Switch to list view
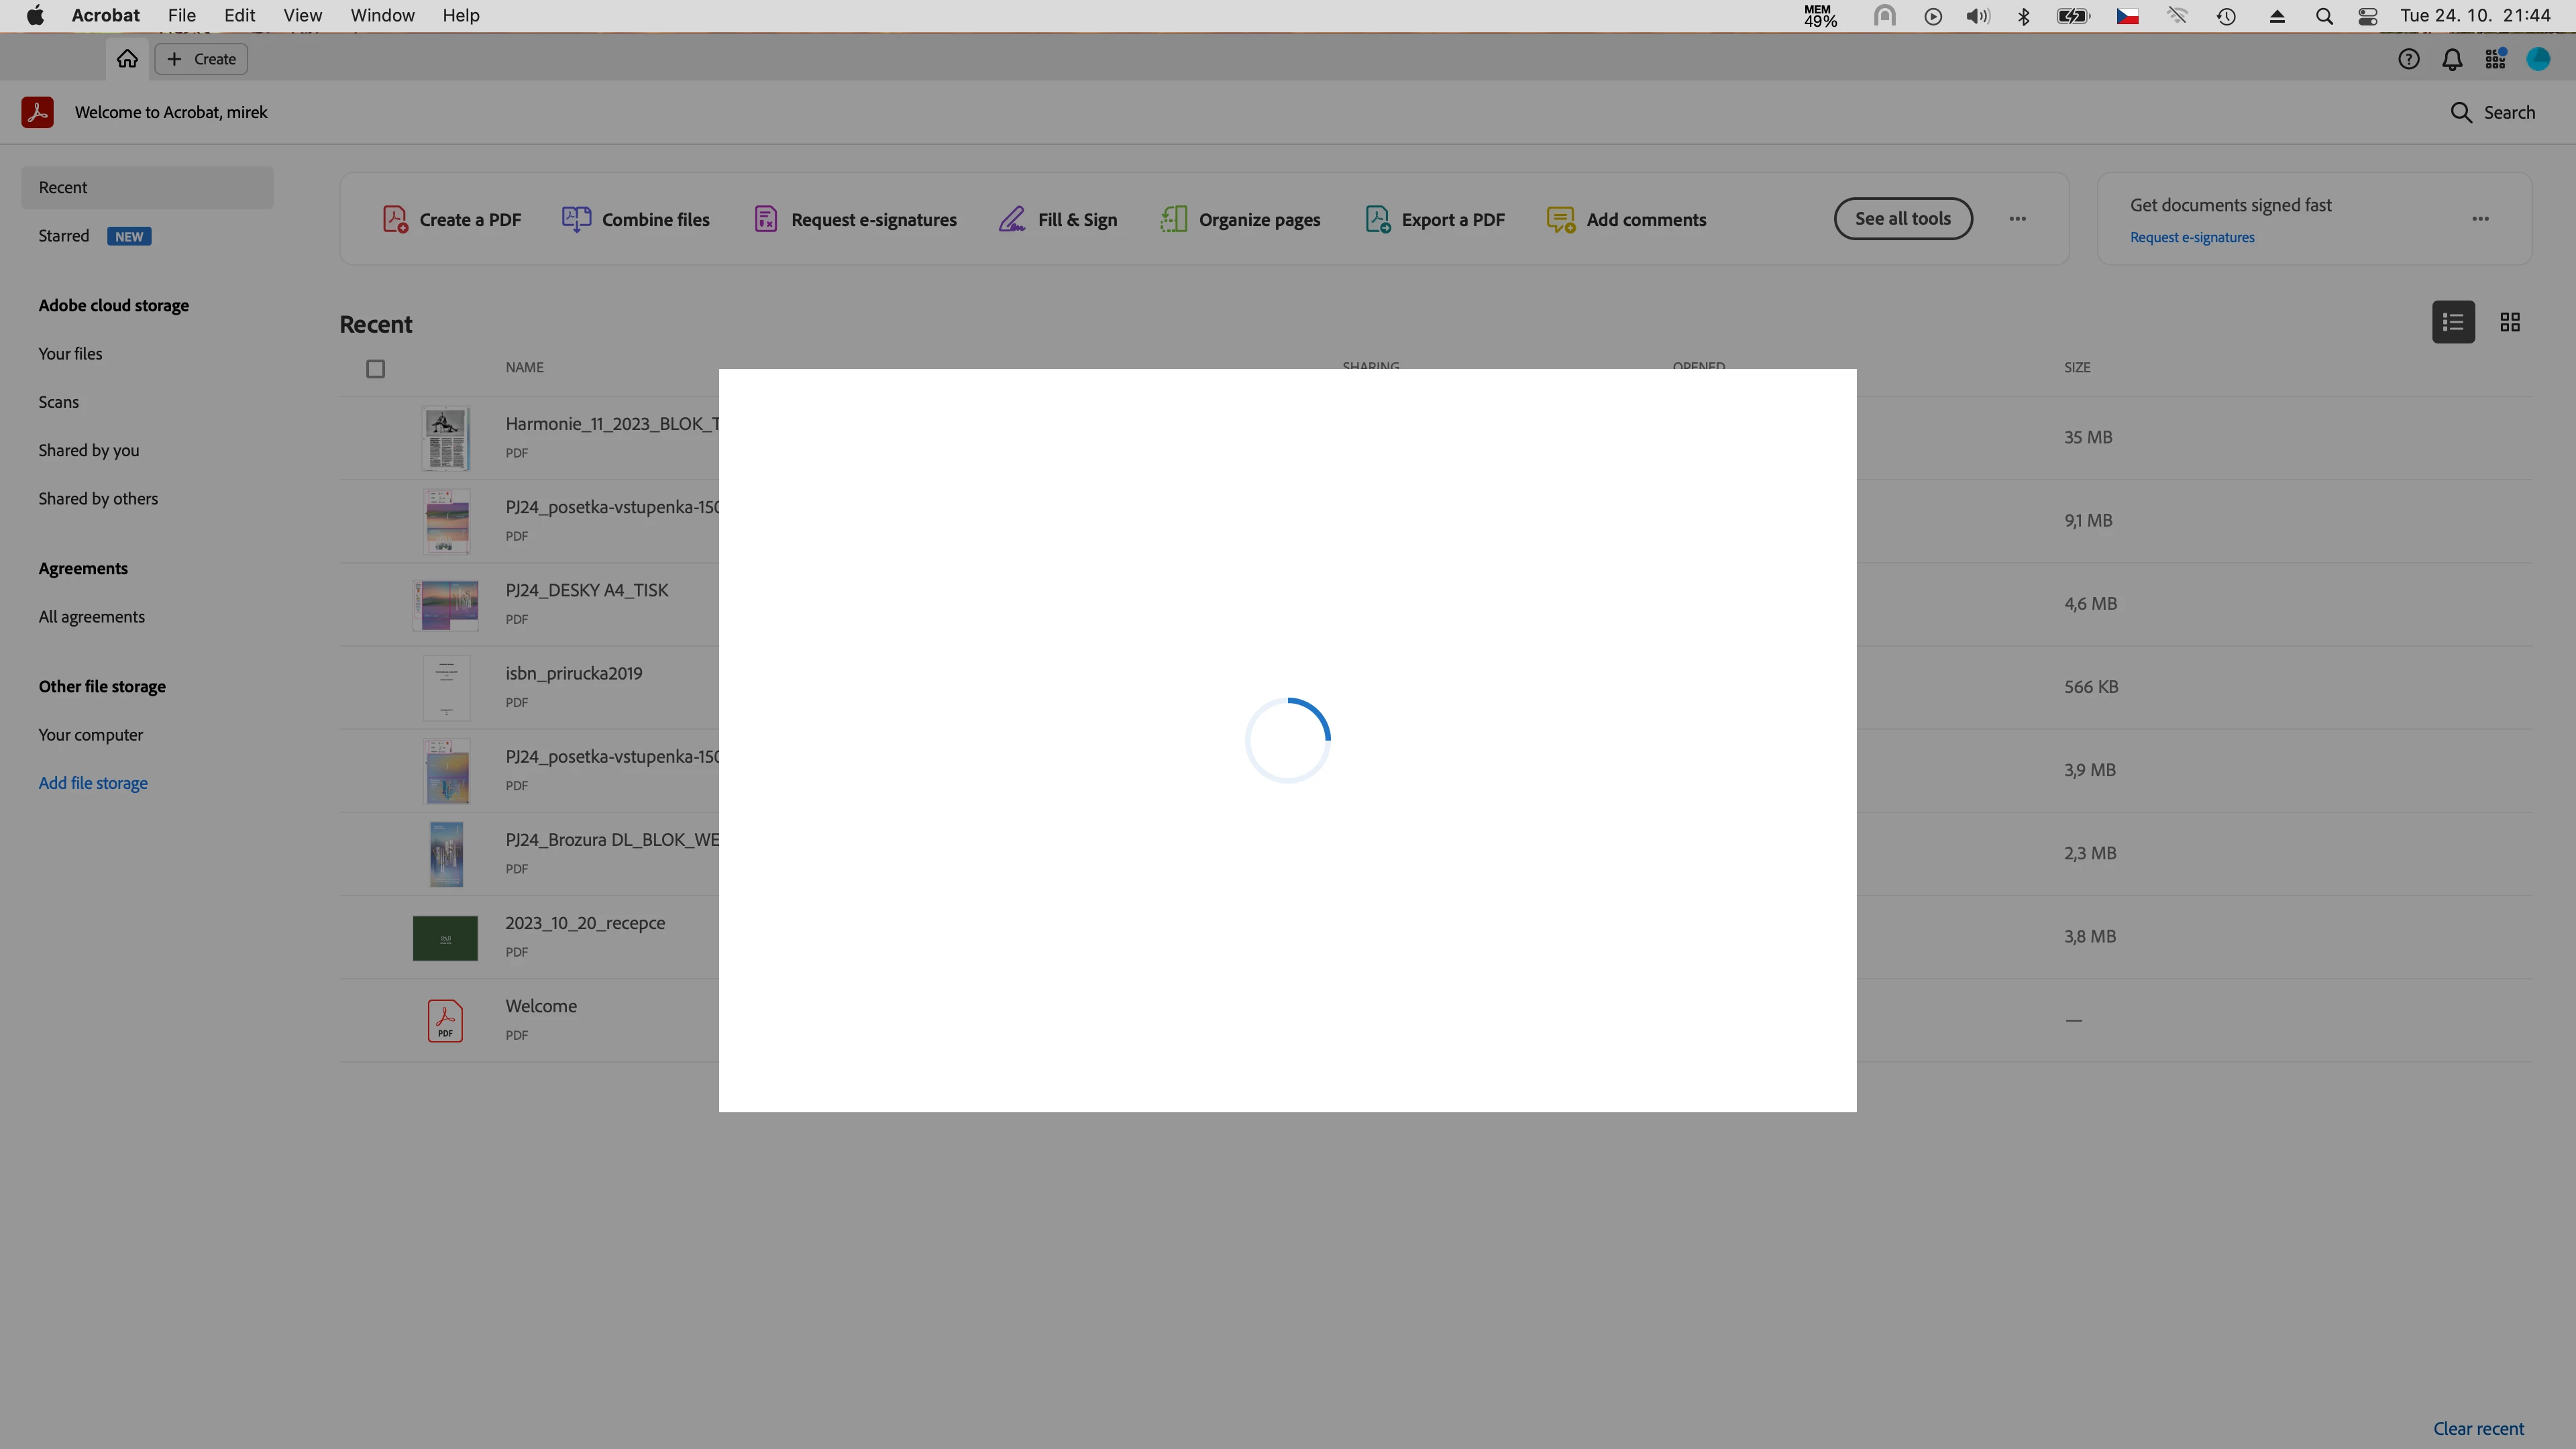Image resolution: width=2576 pixels, height=1449 pixels. click(x=2453, y=322)
